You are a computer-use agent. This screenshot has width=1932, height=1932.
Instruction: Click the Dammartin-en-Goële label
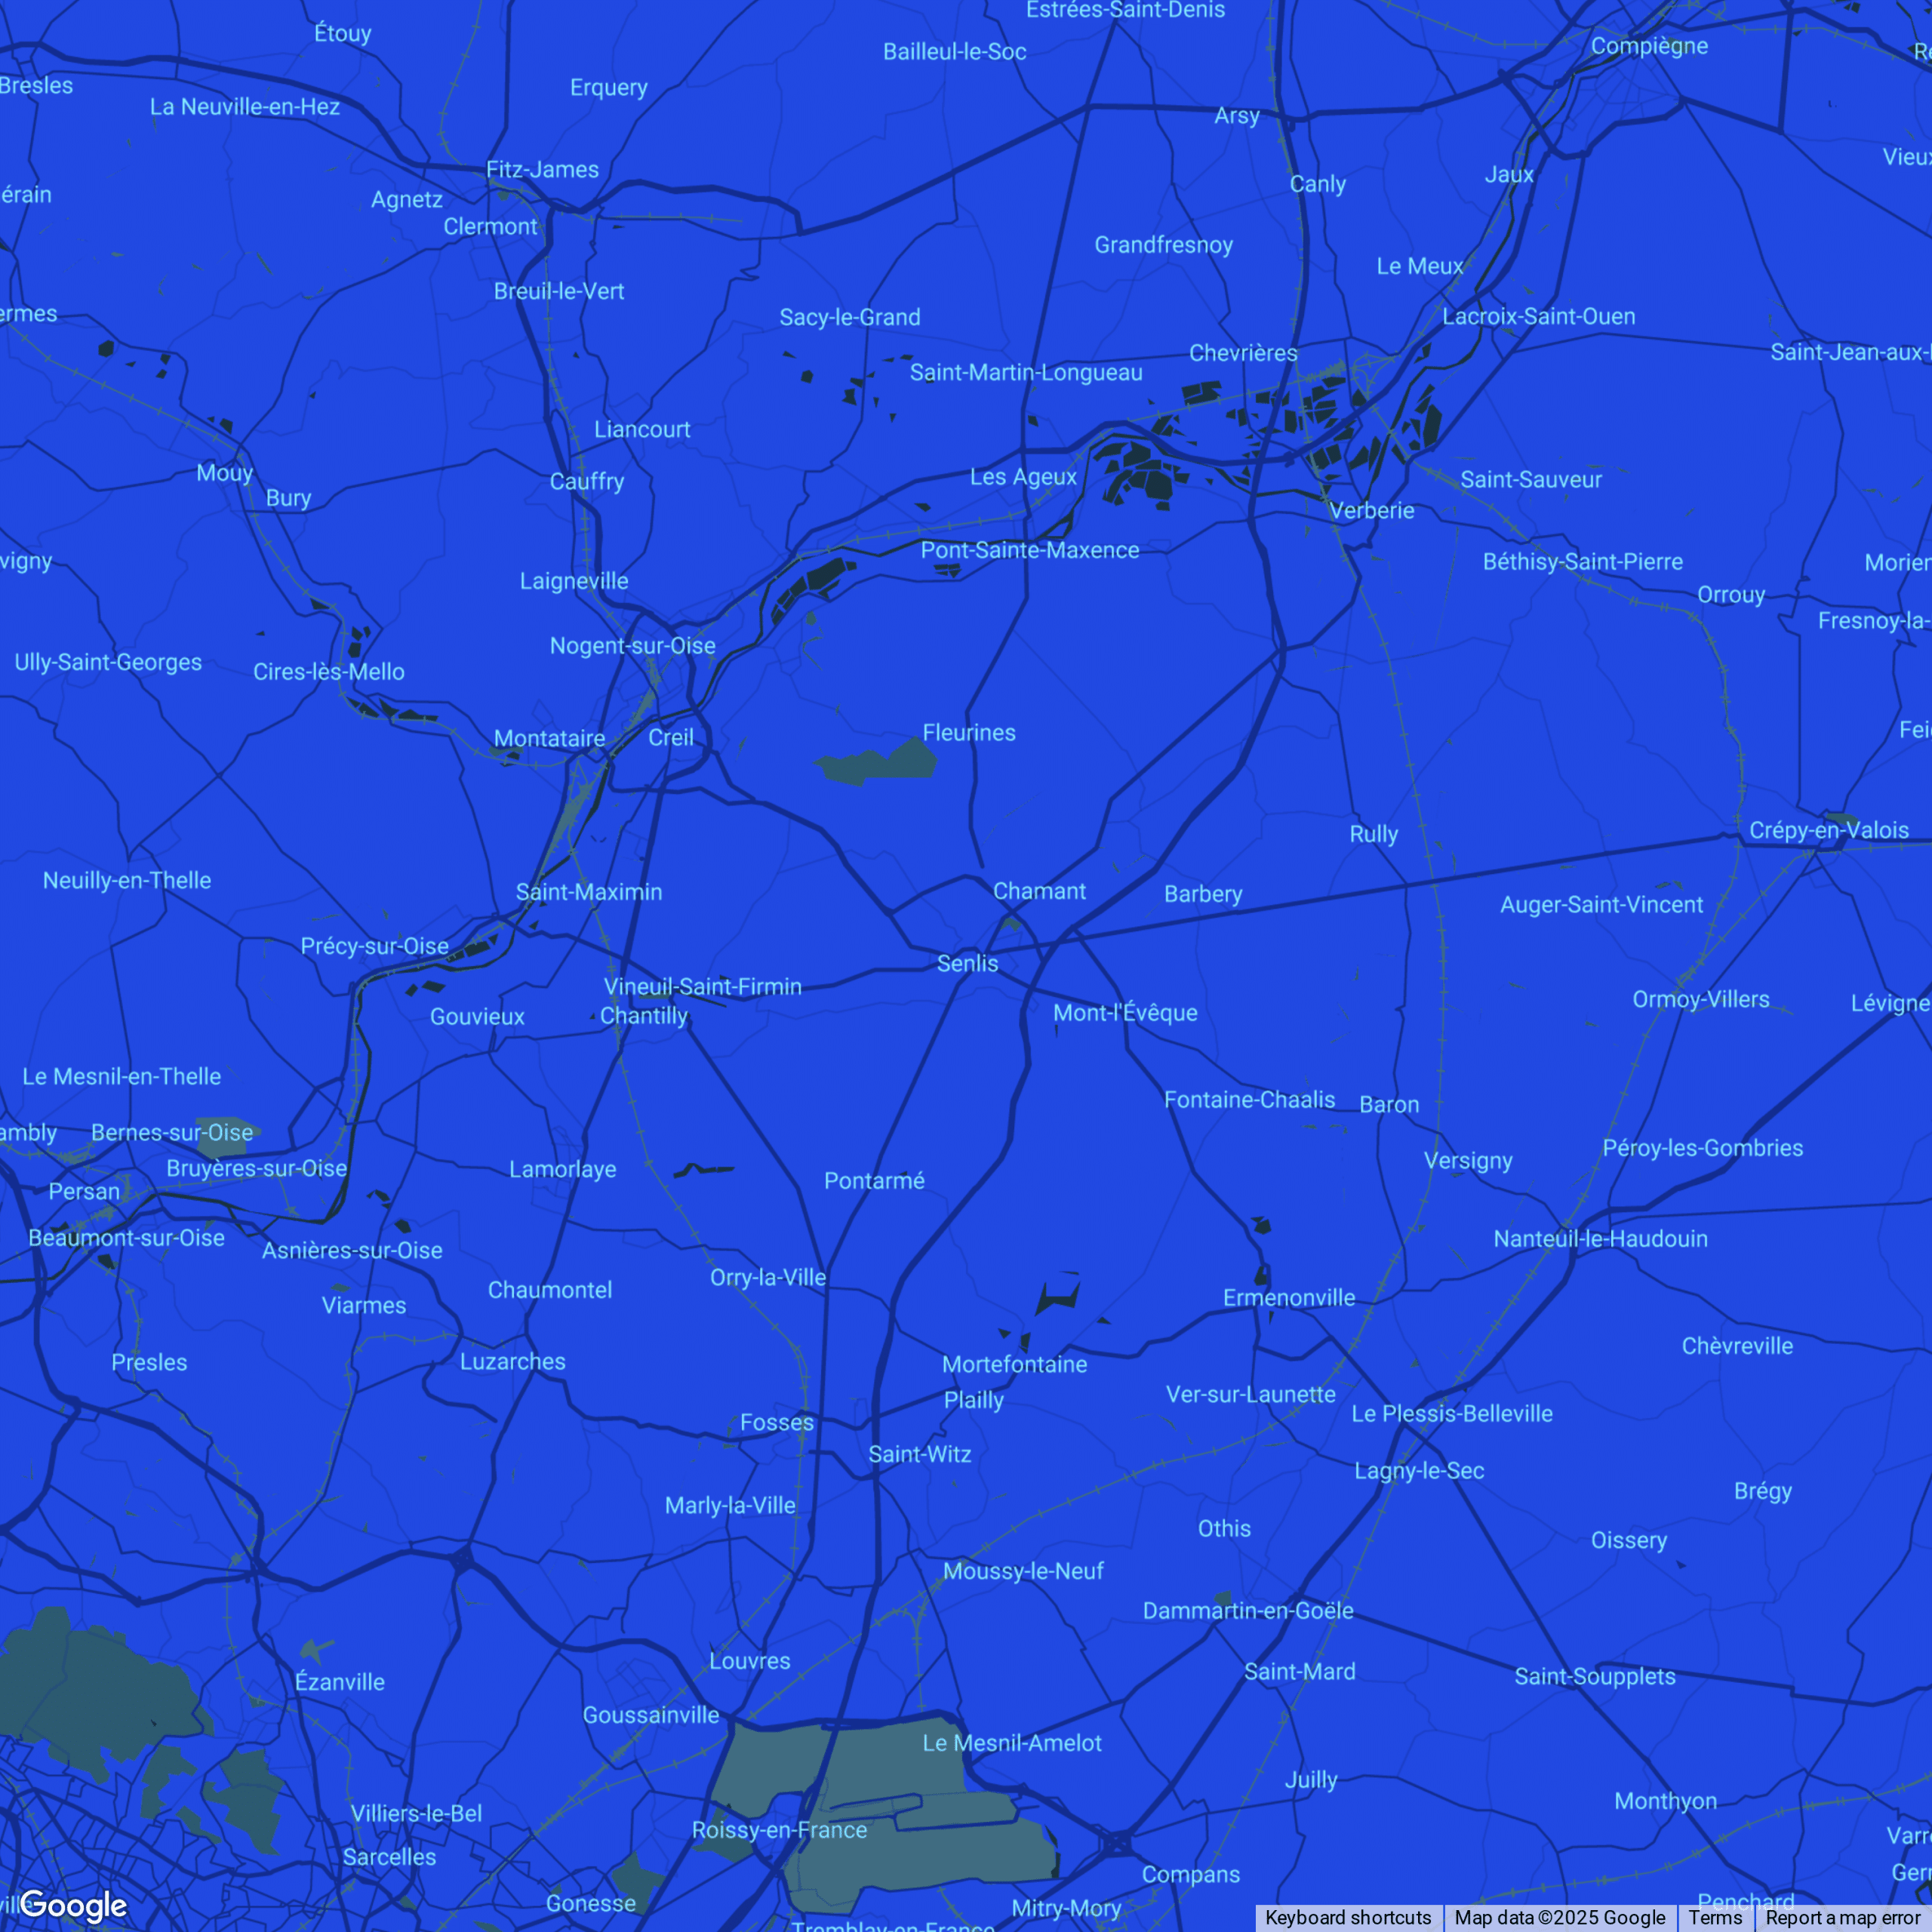pos(1248,1610)
